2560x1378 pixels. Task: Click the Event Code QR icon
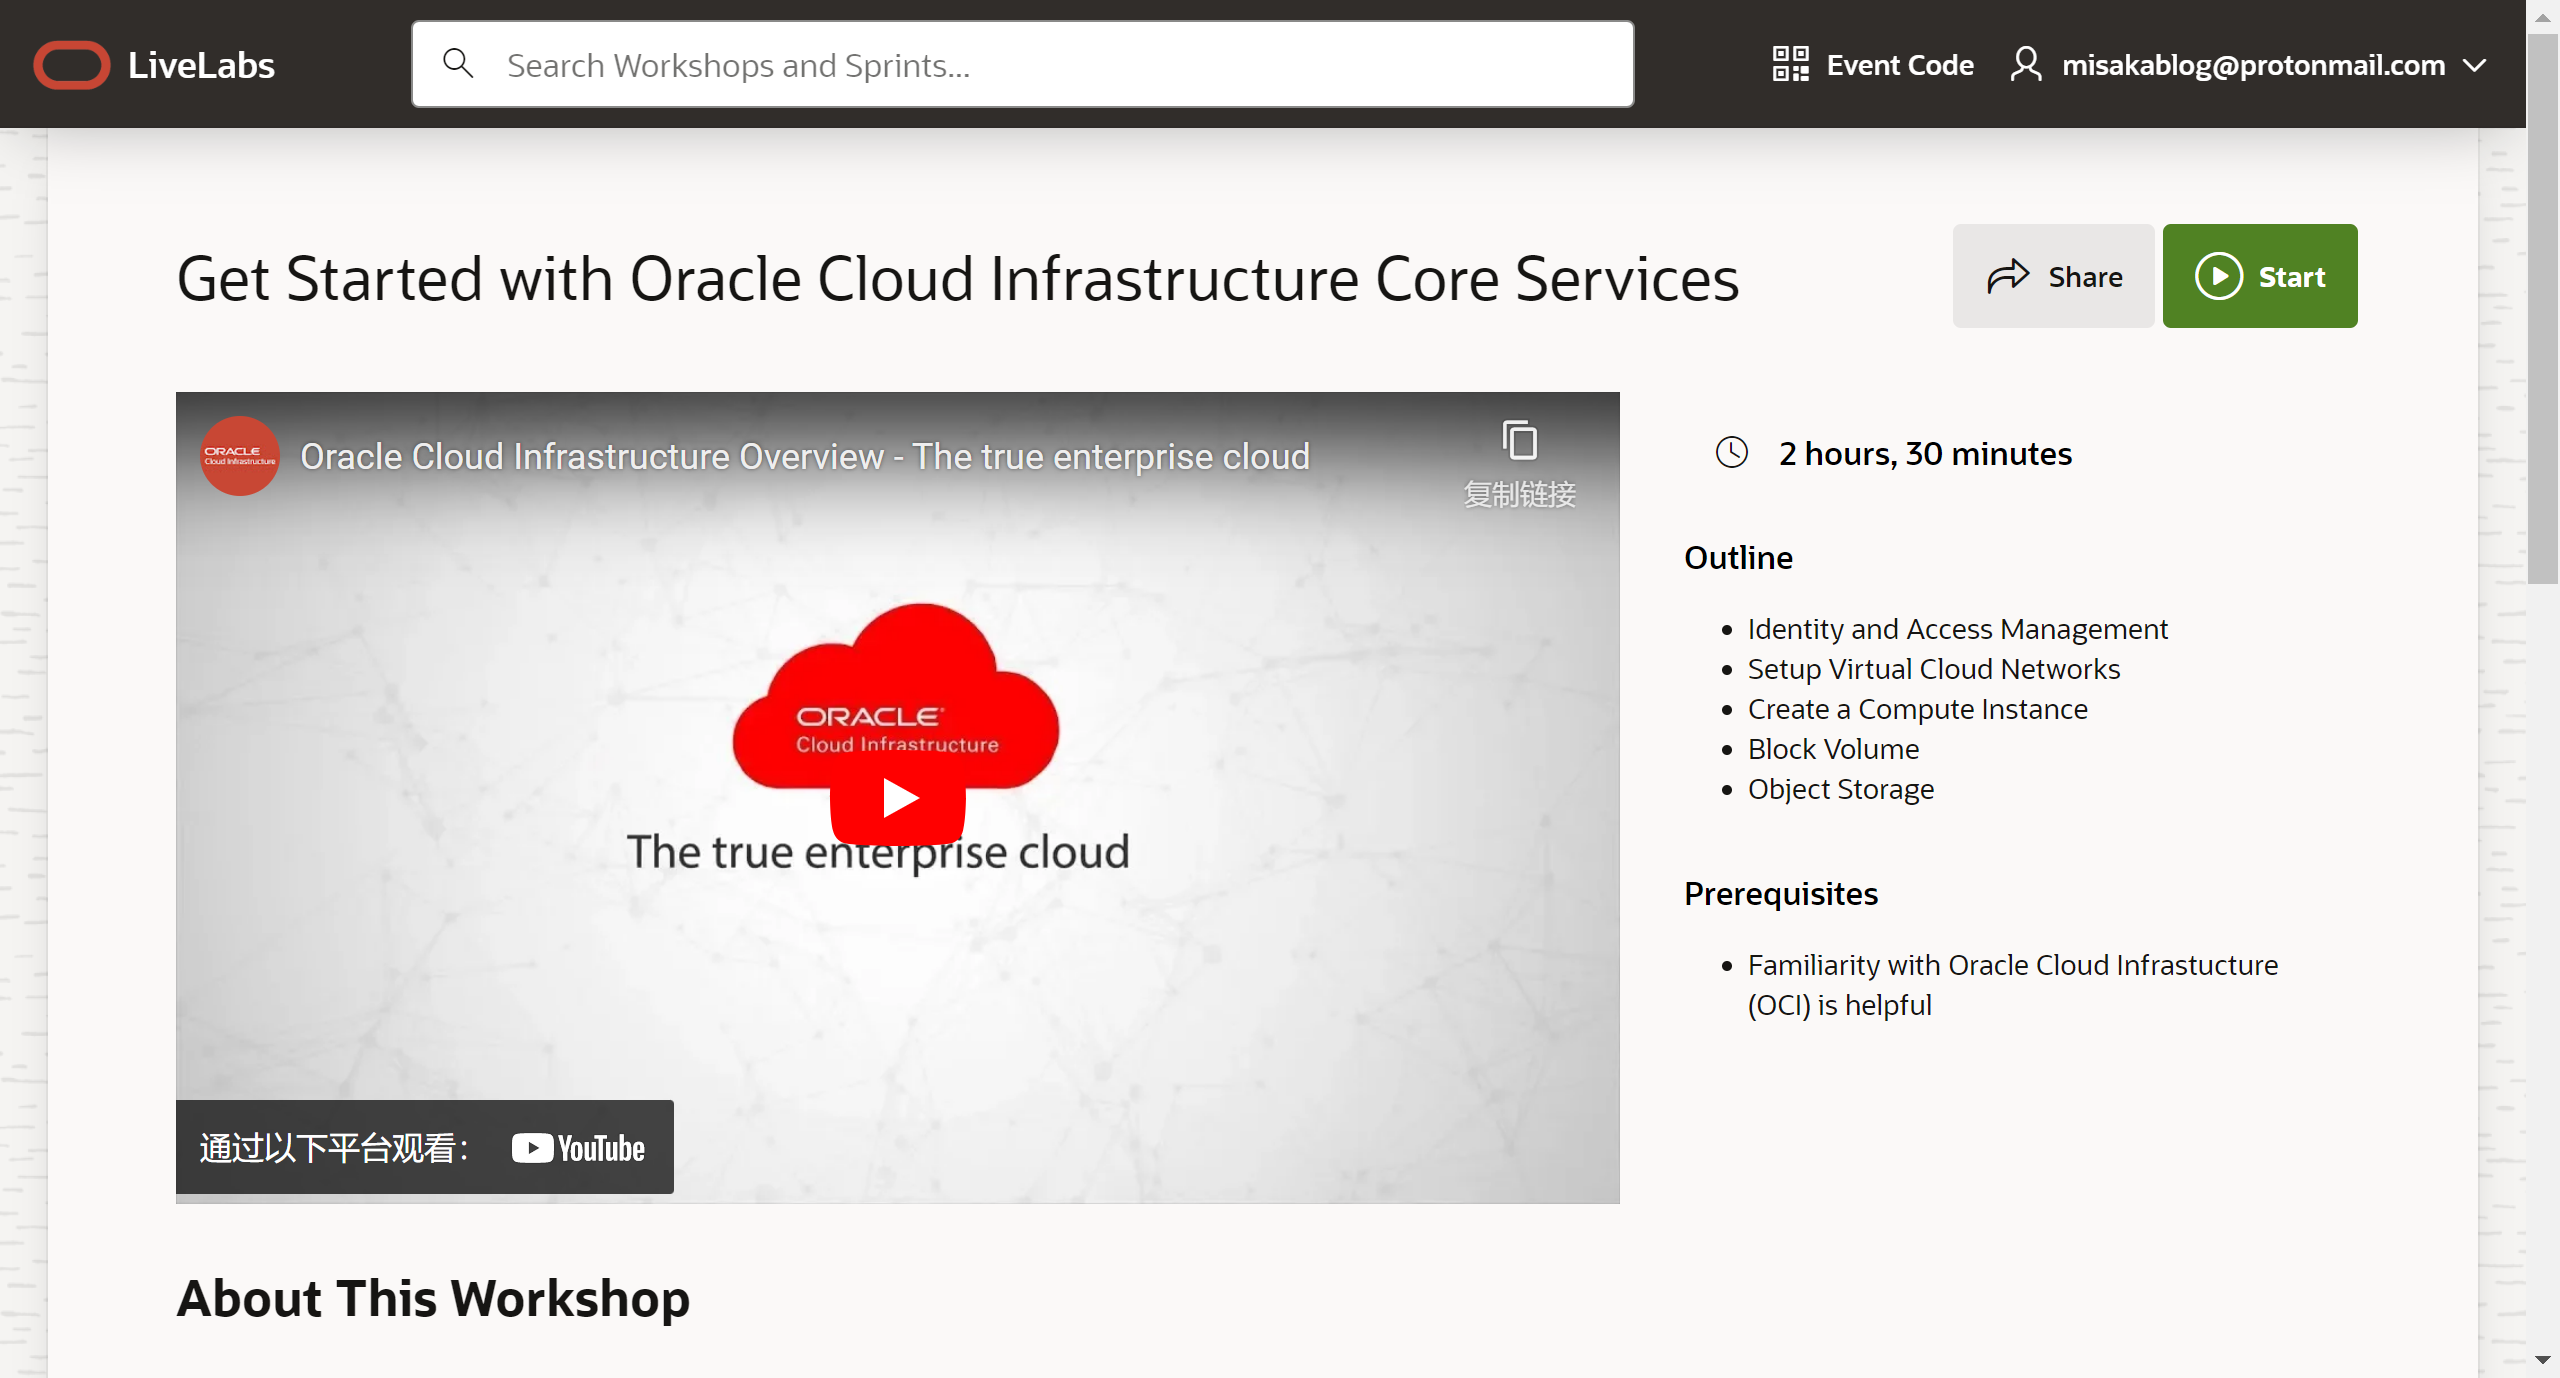1790,64
